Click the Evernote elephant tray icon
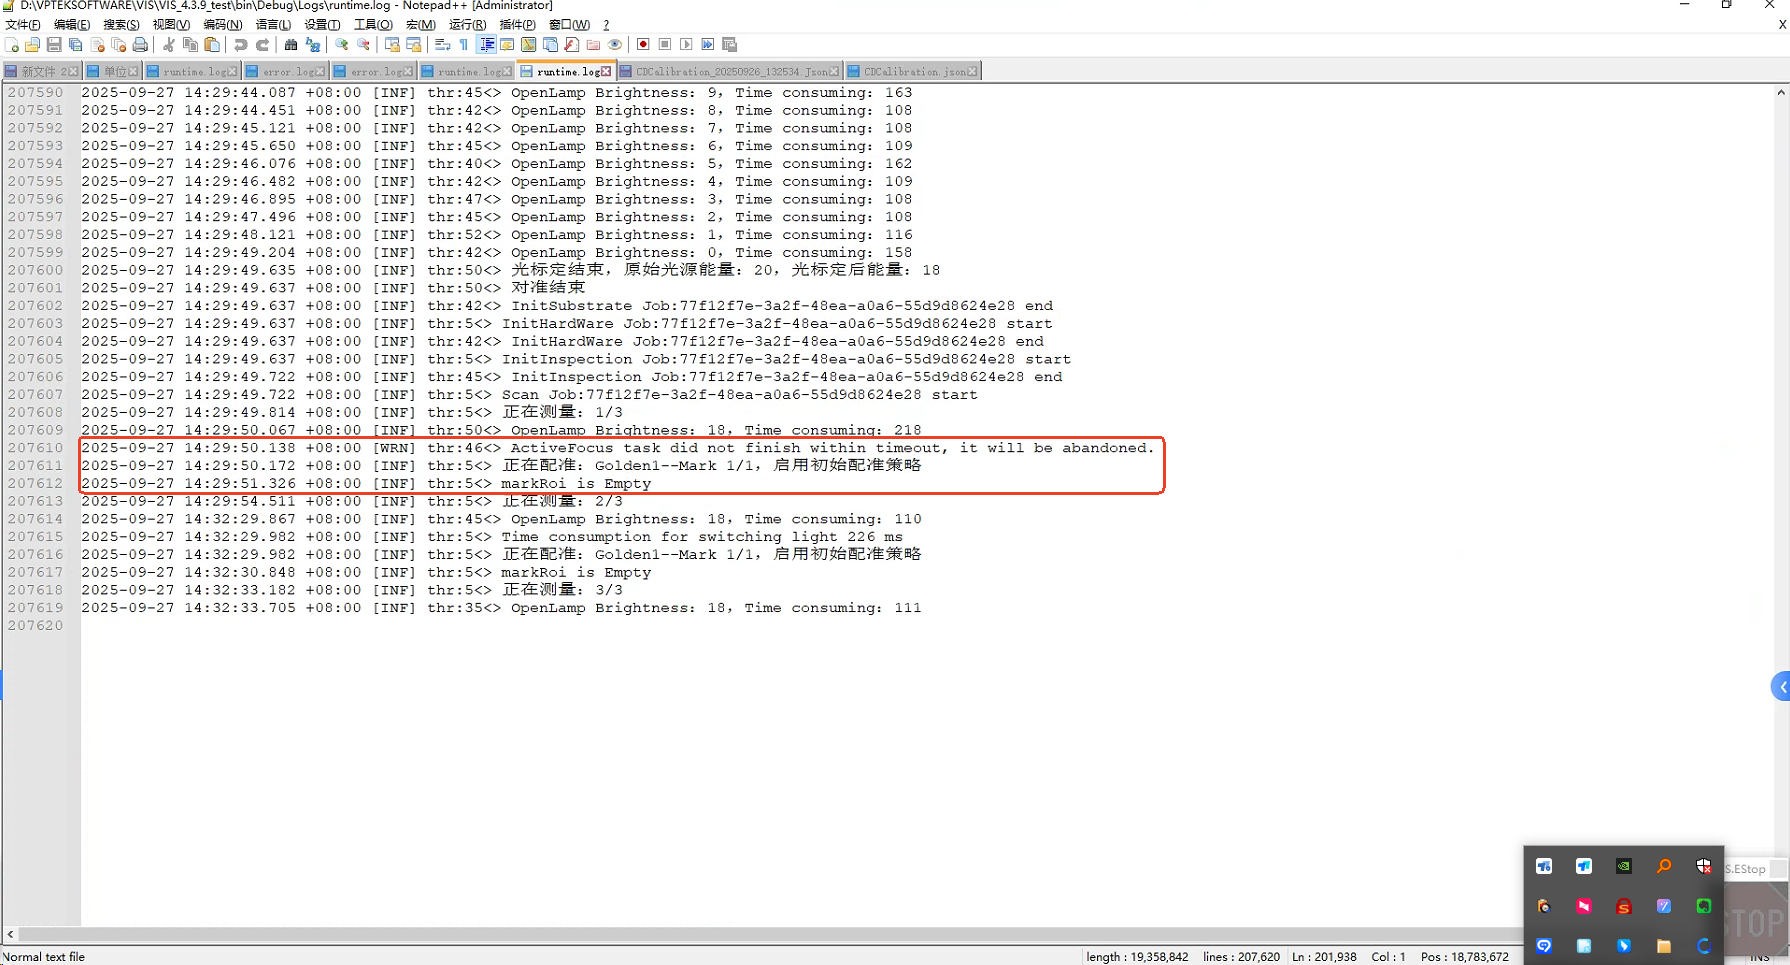 [1703, 906]
